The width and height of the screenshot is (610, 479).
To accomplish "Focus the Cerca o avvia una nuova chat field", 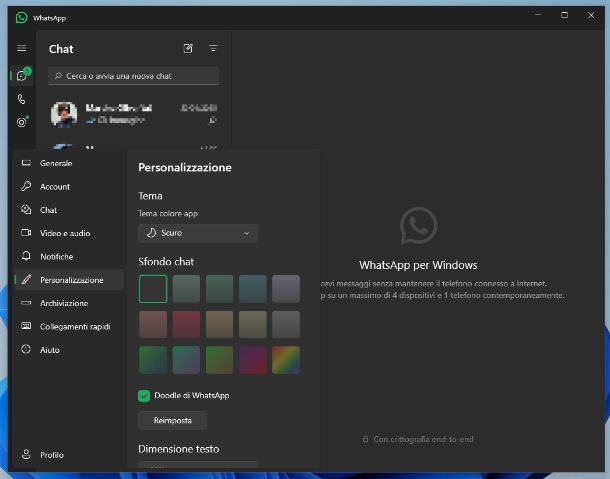I will (133, 76).
